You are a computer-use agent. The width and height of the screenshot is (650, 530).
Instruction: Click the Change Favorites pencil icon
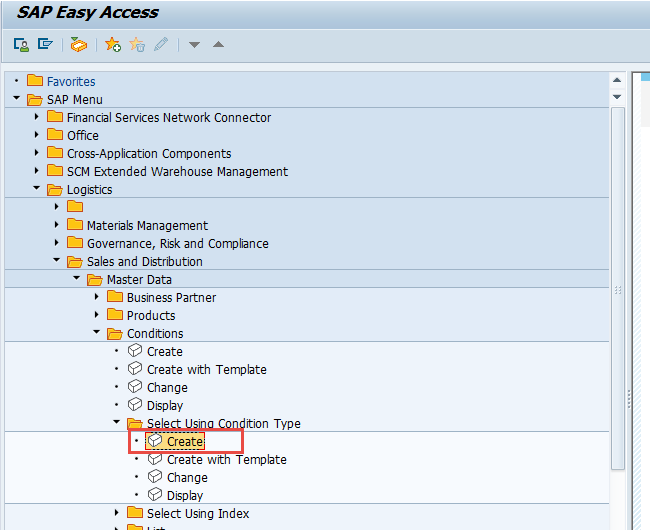coord(161,44)
